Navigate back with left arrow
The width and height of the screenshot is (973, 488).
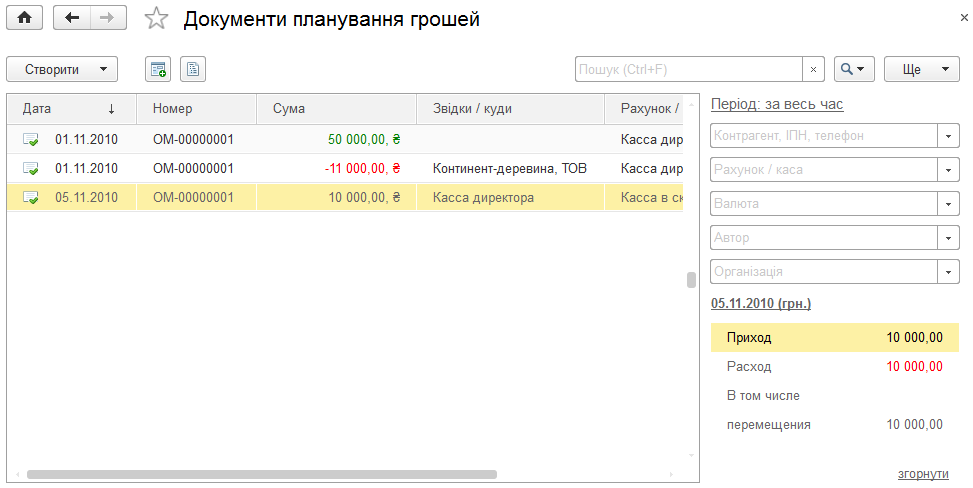pyautogui.click(x=72, y=18)
